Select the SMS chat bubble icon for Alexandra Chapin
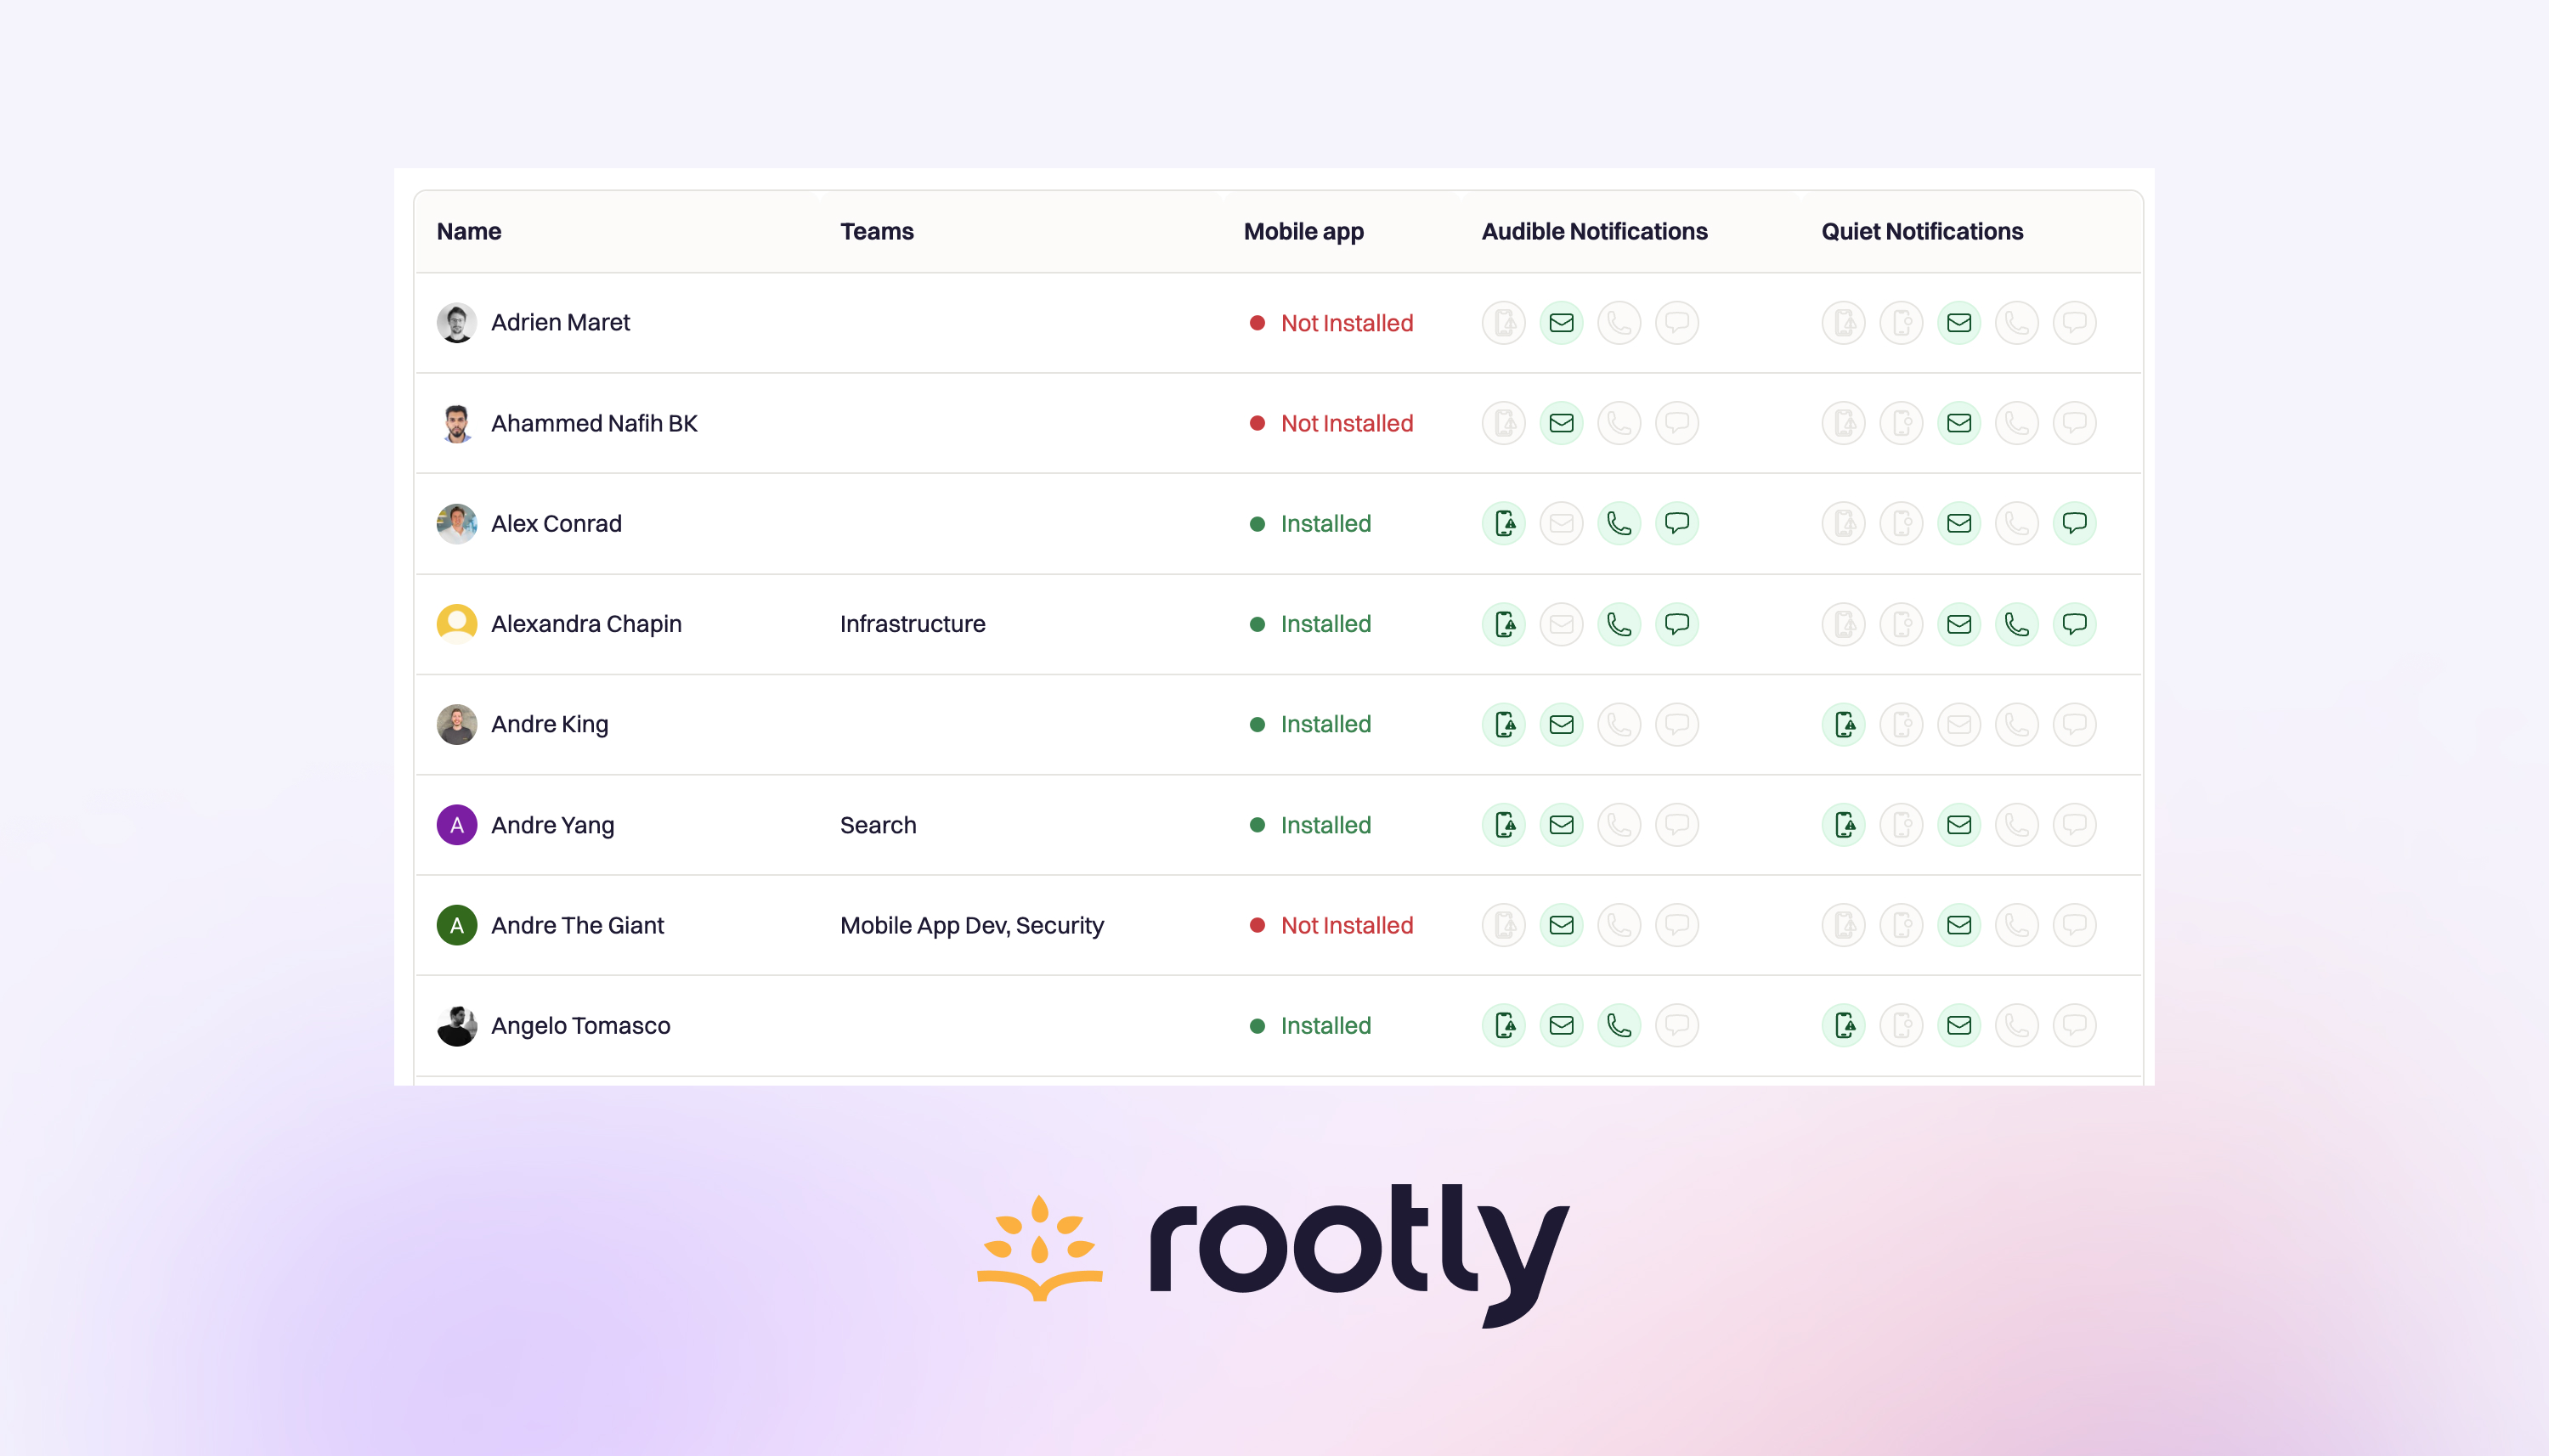Viewport: 2549px width, 1456px height. pos(1676,623)
